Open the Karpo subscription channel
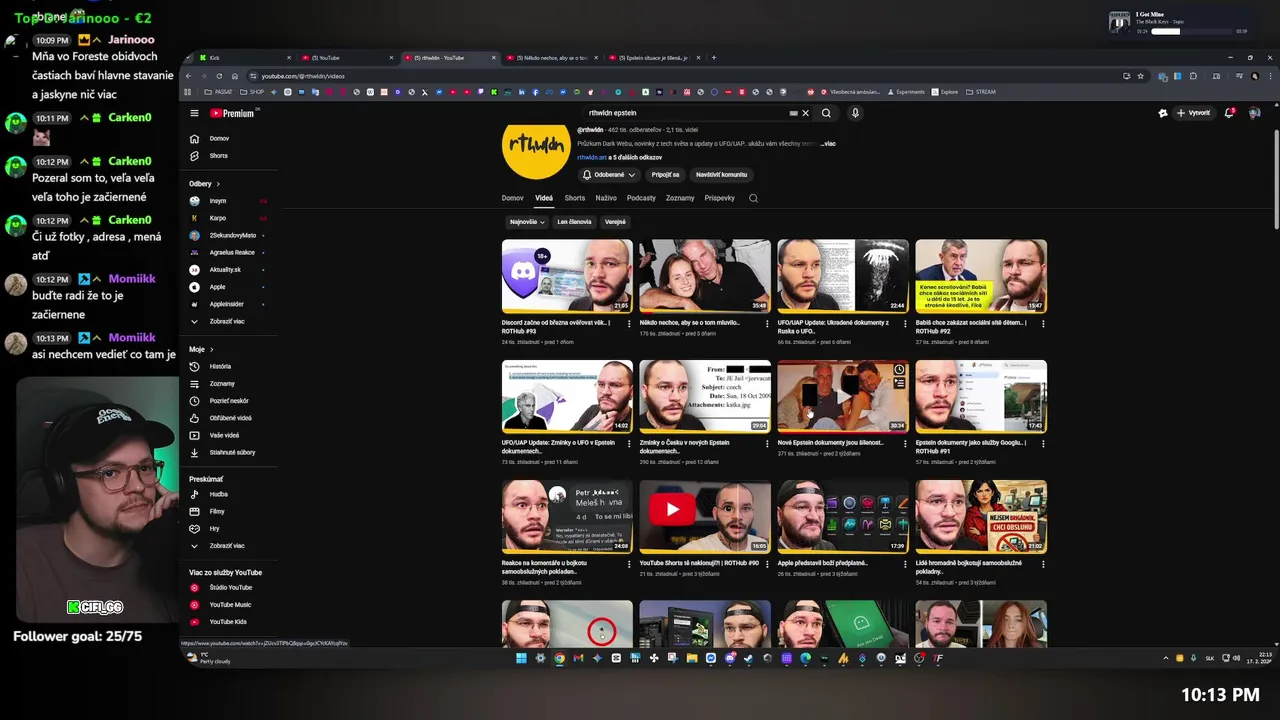This screenshot has height=720, width=1280. (x=217, y=218)
